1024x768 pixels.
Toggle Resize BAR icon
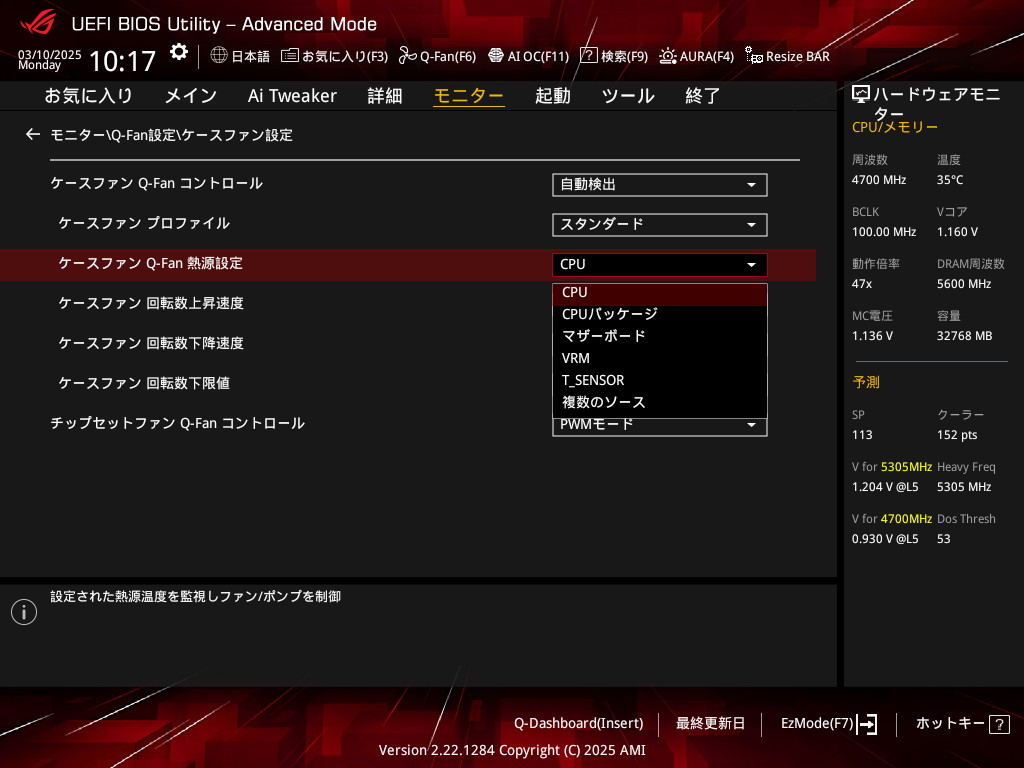(x=754, y=56)
